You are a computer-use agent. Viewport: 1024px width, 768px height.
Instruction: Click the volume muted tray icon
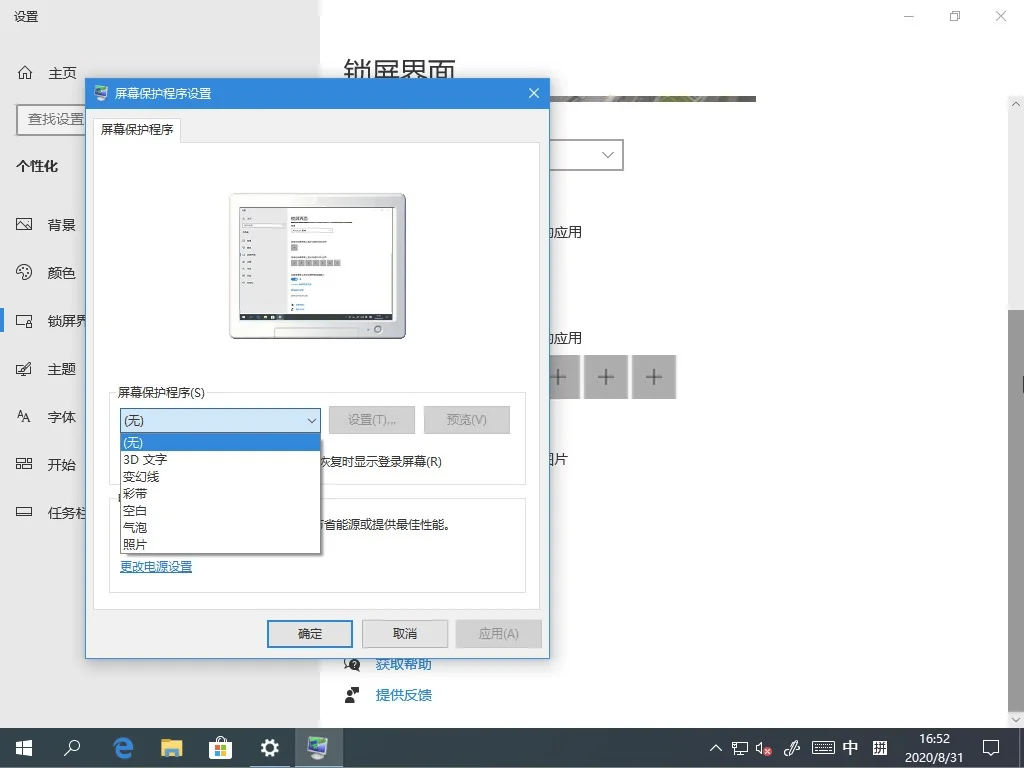click(765, 747)
